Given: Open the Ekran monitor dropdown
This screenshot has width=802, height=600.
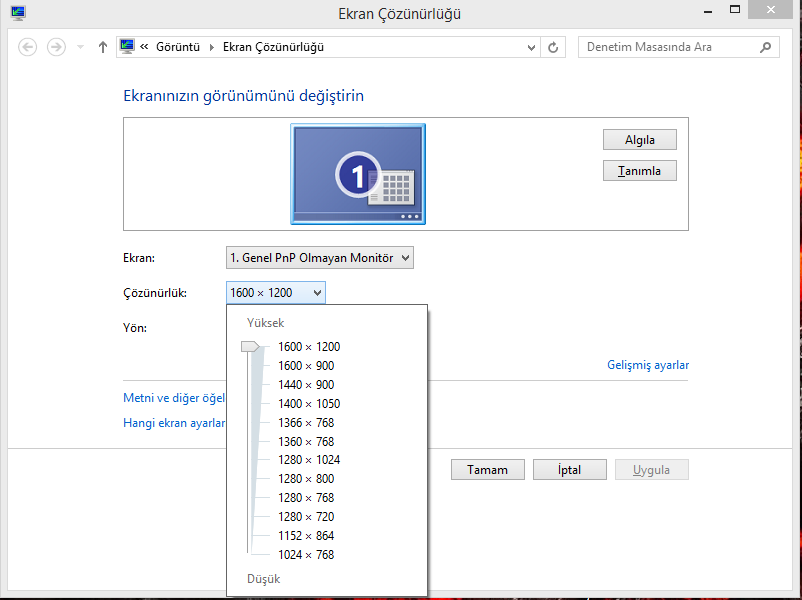Looking at the screenshot, I should [320, 258].
